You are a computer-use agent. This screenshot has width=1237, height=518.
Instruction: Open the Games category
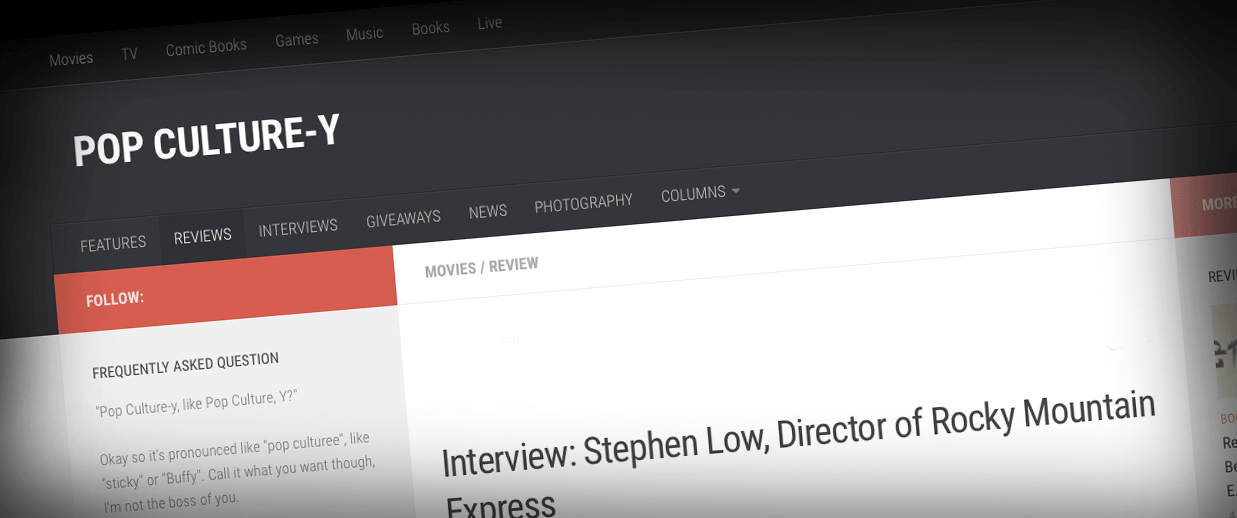(297, 40)
